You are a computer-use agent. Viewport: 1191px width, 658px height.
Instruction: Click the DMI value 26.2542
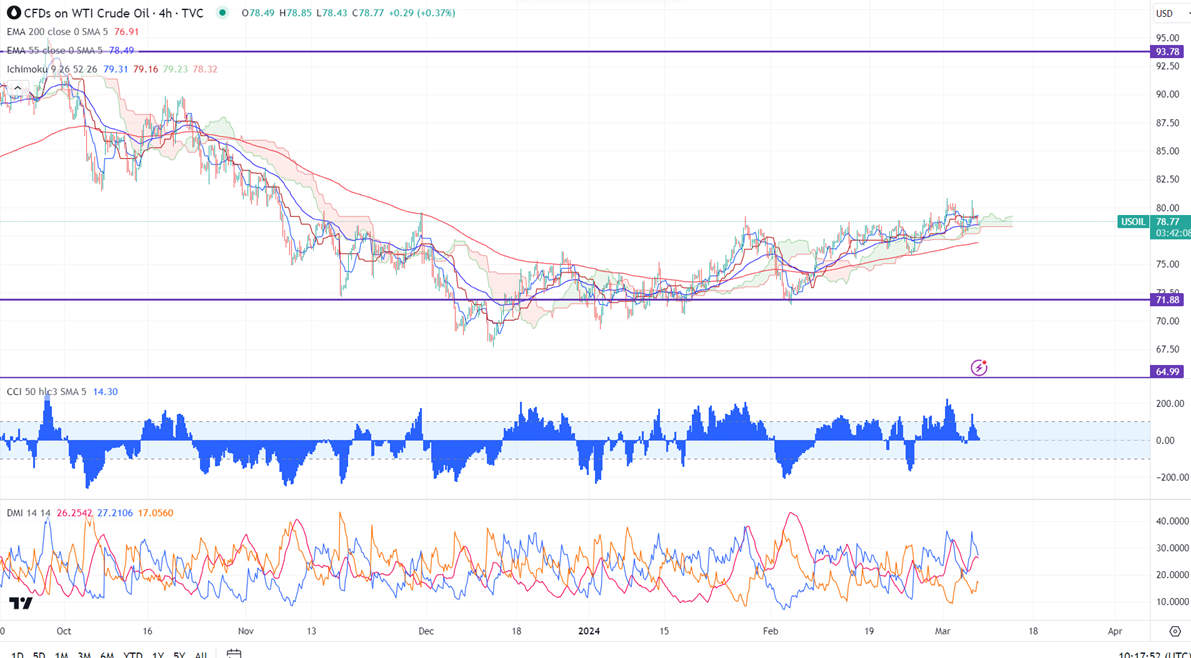(x=74, y=514)
